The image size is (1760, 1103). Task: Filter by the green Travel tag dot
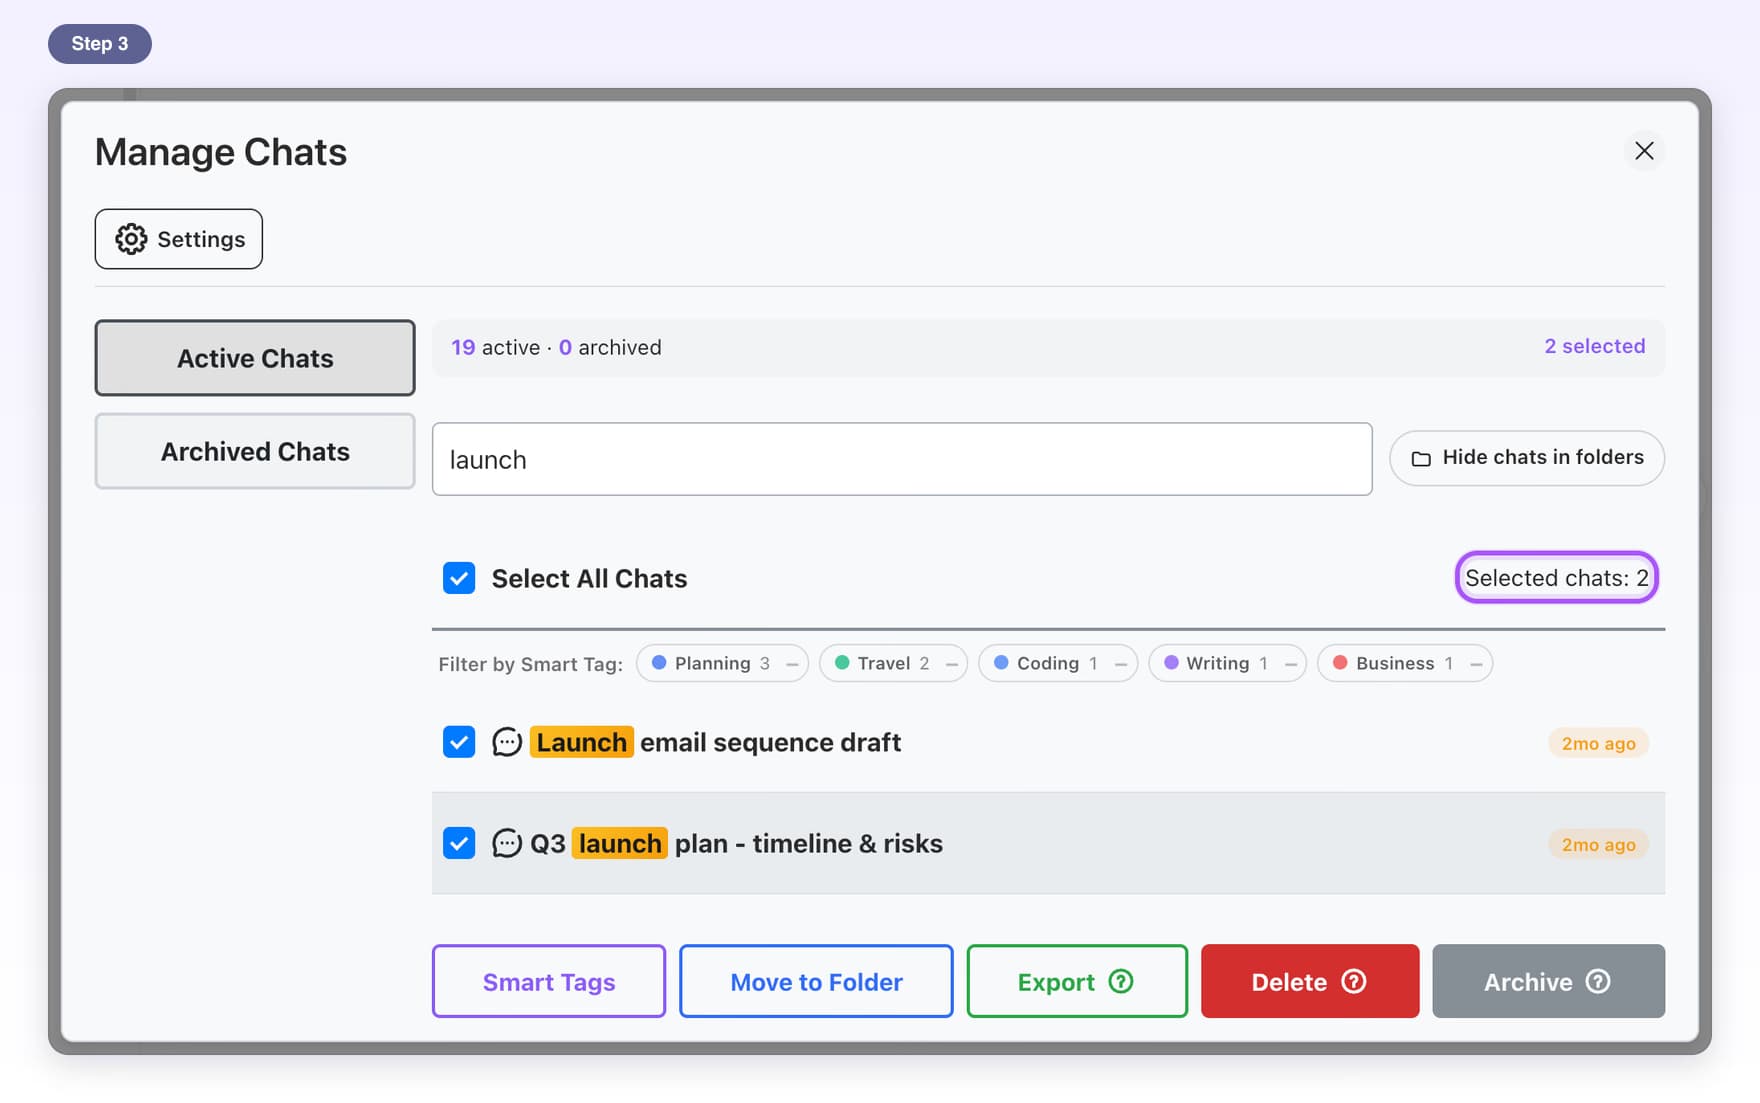click(x=842, y=663)
